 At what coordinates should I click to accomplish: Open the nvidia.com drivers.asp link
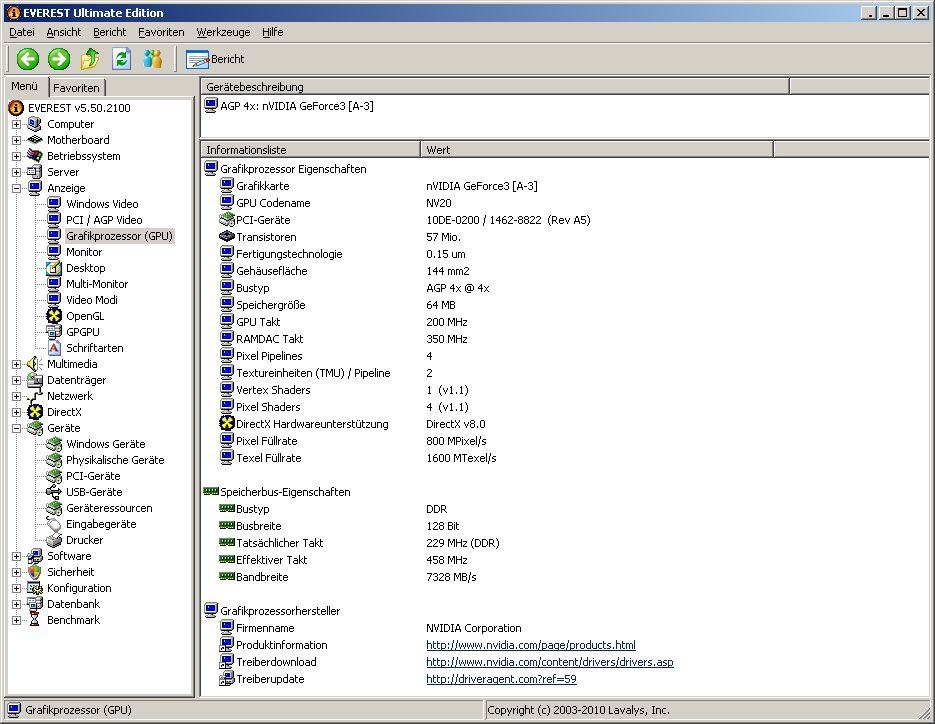coord(550,662)
